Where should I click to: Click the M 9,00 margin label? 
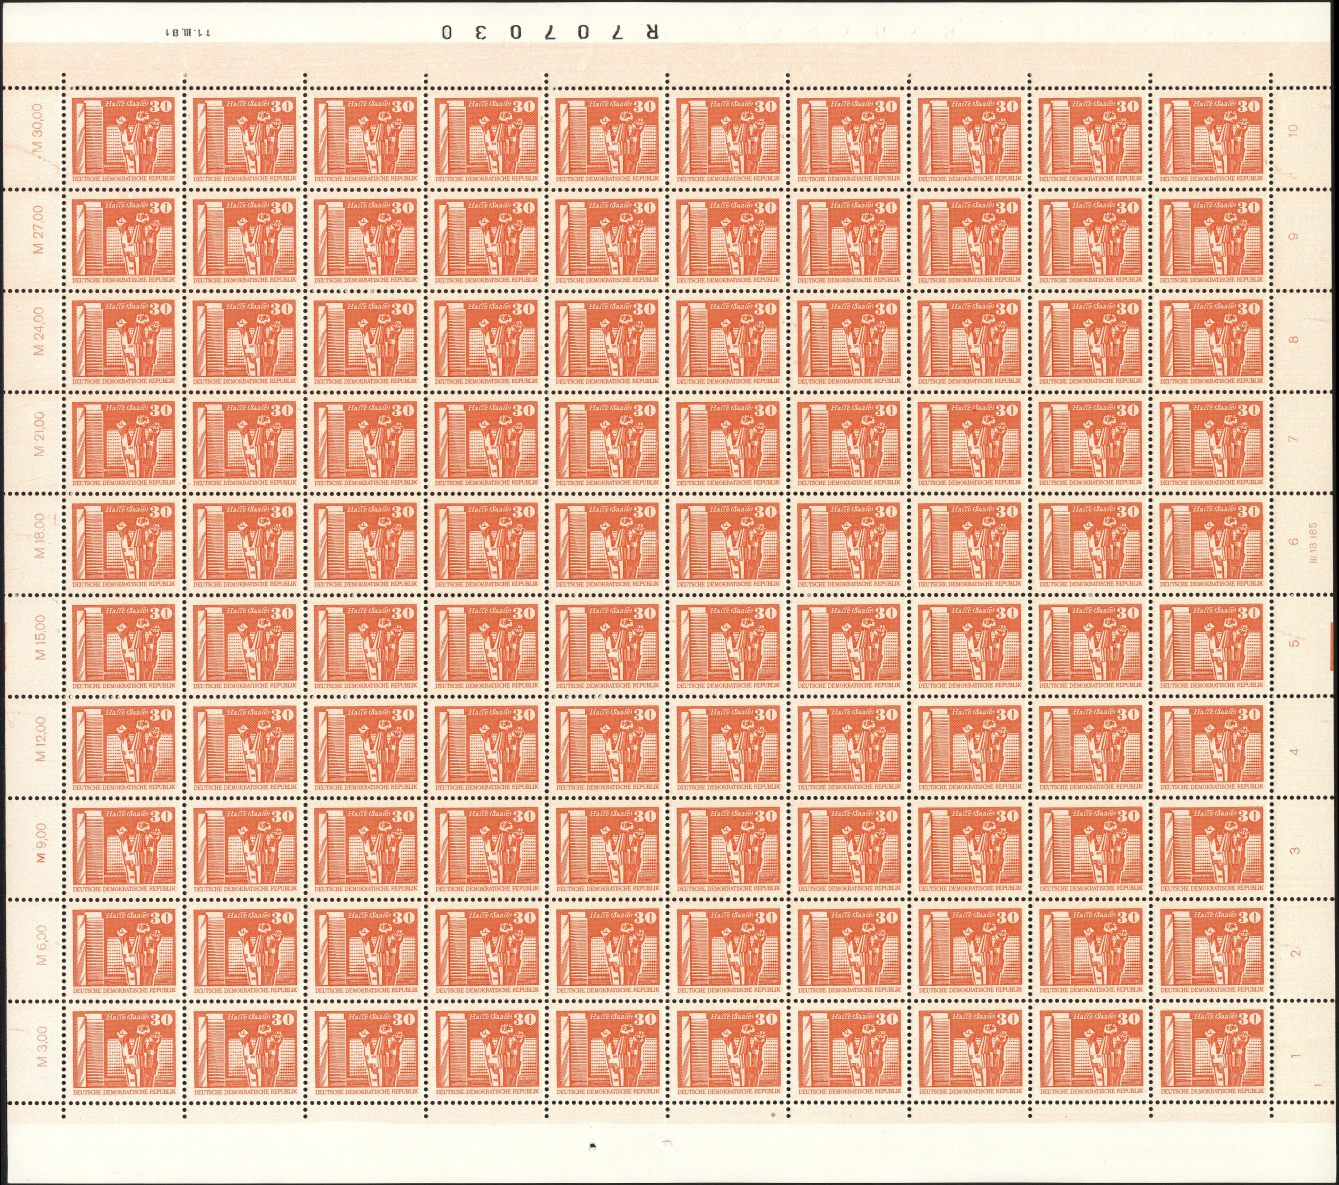(x=40, y=840)
